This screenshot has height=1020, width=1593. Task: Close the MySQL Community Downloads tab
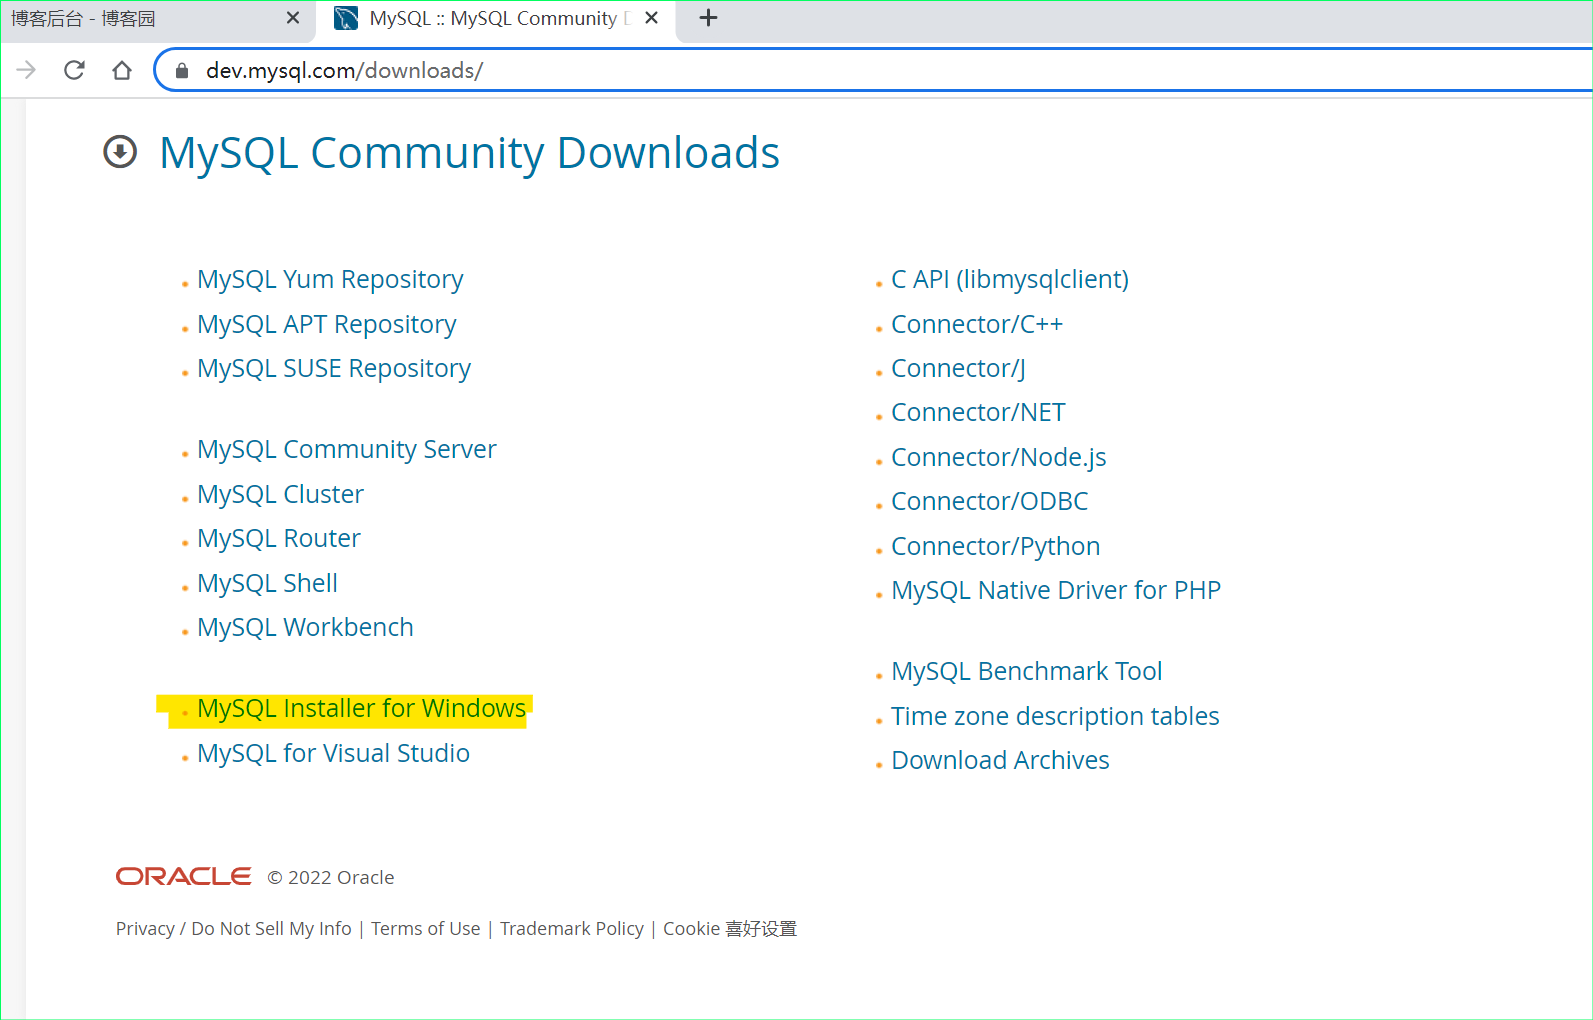(x=652, y=18)
